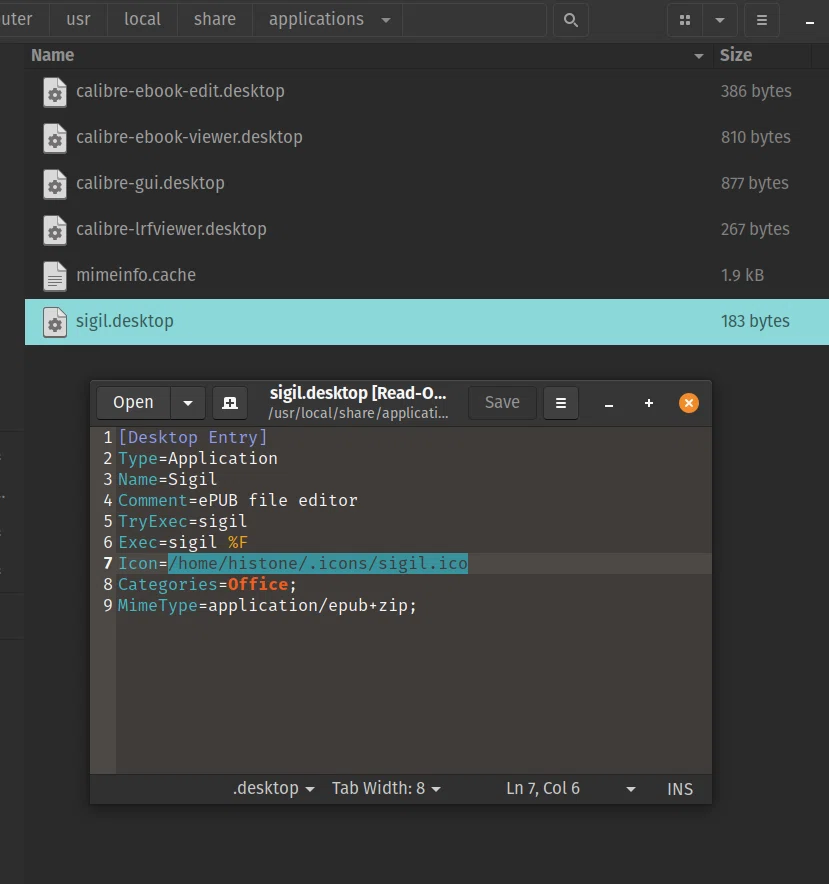
Task: Open the file manager search icon
Action: tap(571, 20)
